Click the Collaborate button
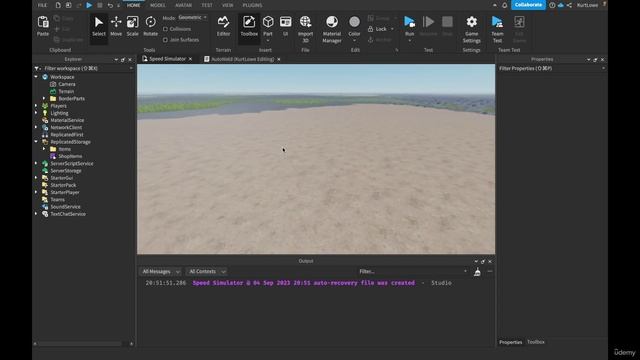This screenshot has width=640, height=360. 528,5
